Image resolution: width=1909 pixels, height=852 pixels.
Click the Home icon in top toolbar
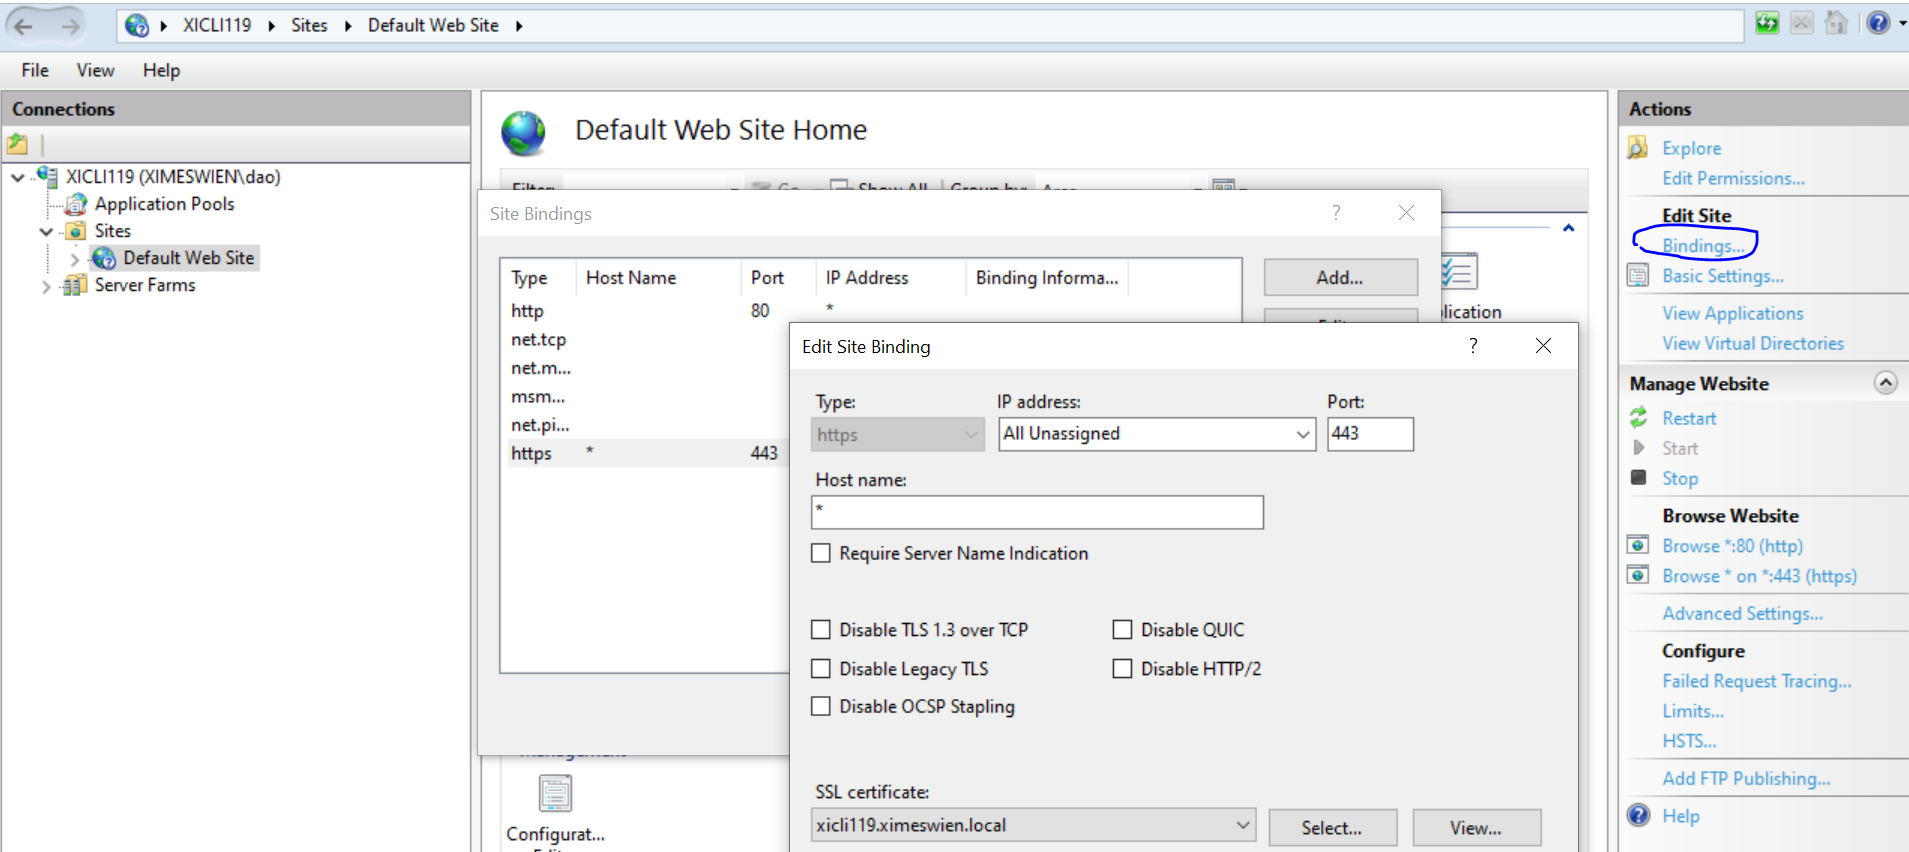pyautogui.click(x=1836, y=23)
